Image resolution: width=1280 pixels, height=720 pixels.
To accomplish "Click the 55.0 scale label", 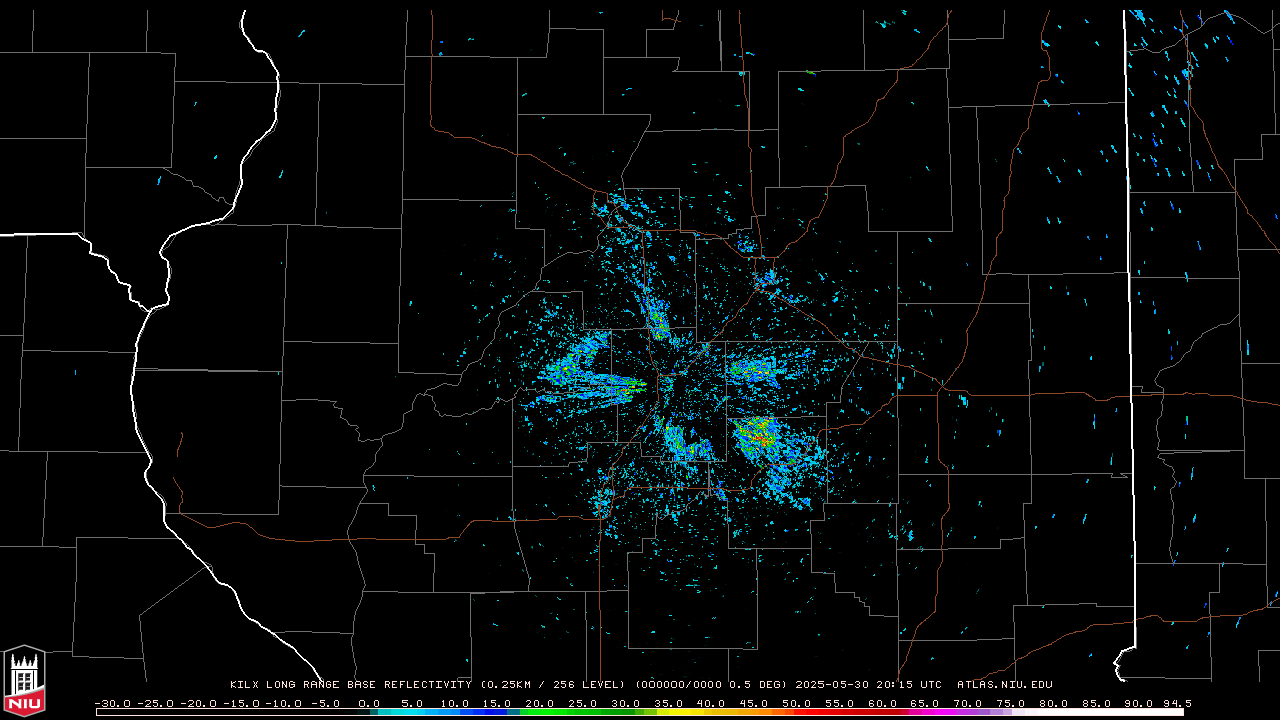I will point(840,704).
